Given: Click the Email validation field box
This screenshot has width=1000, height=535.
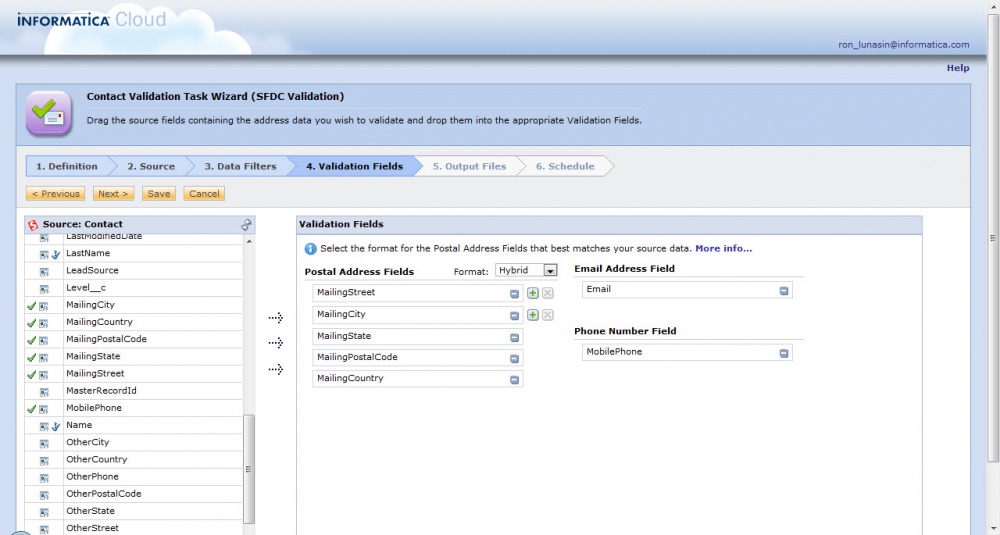Looking at the screenshot, I should (687, 290).
